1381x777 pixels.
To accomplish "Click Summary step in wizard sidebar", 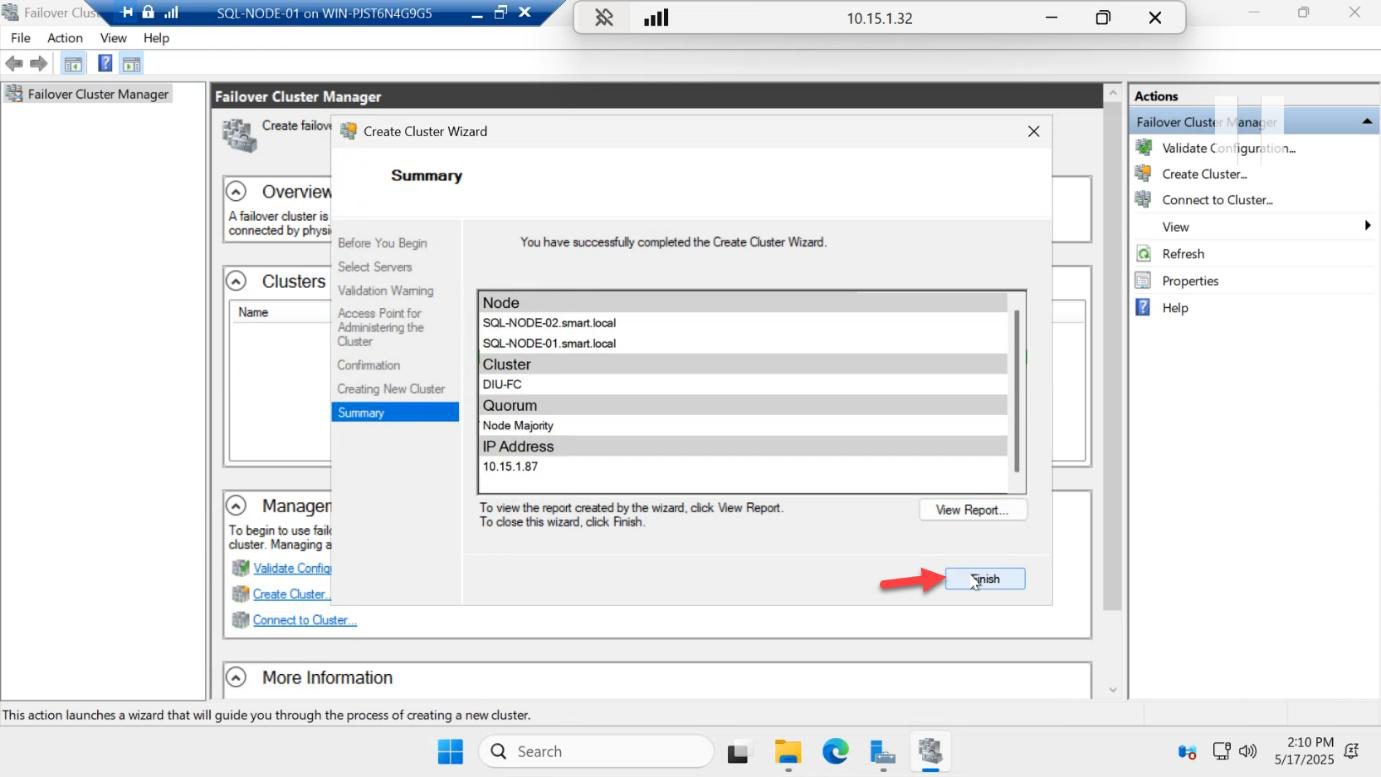I will (395, 412).
